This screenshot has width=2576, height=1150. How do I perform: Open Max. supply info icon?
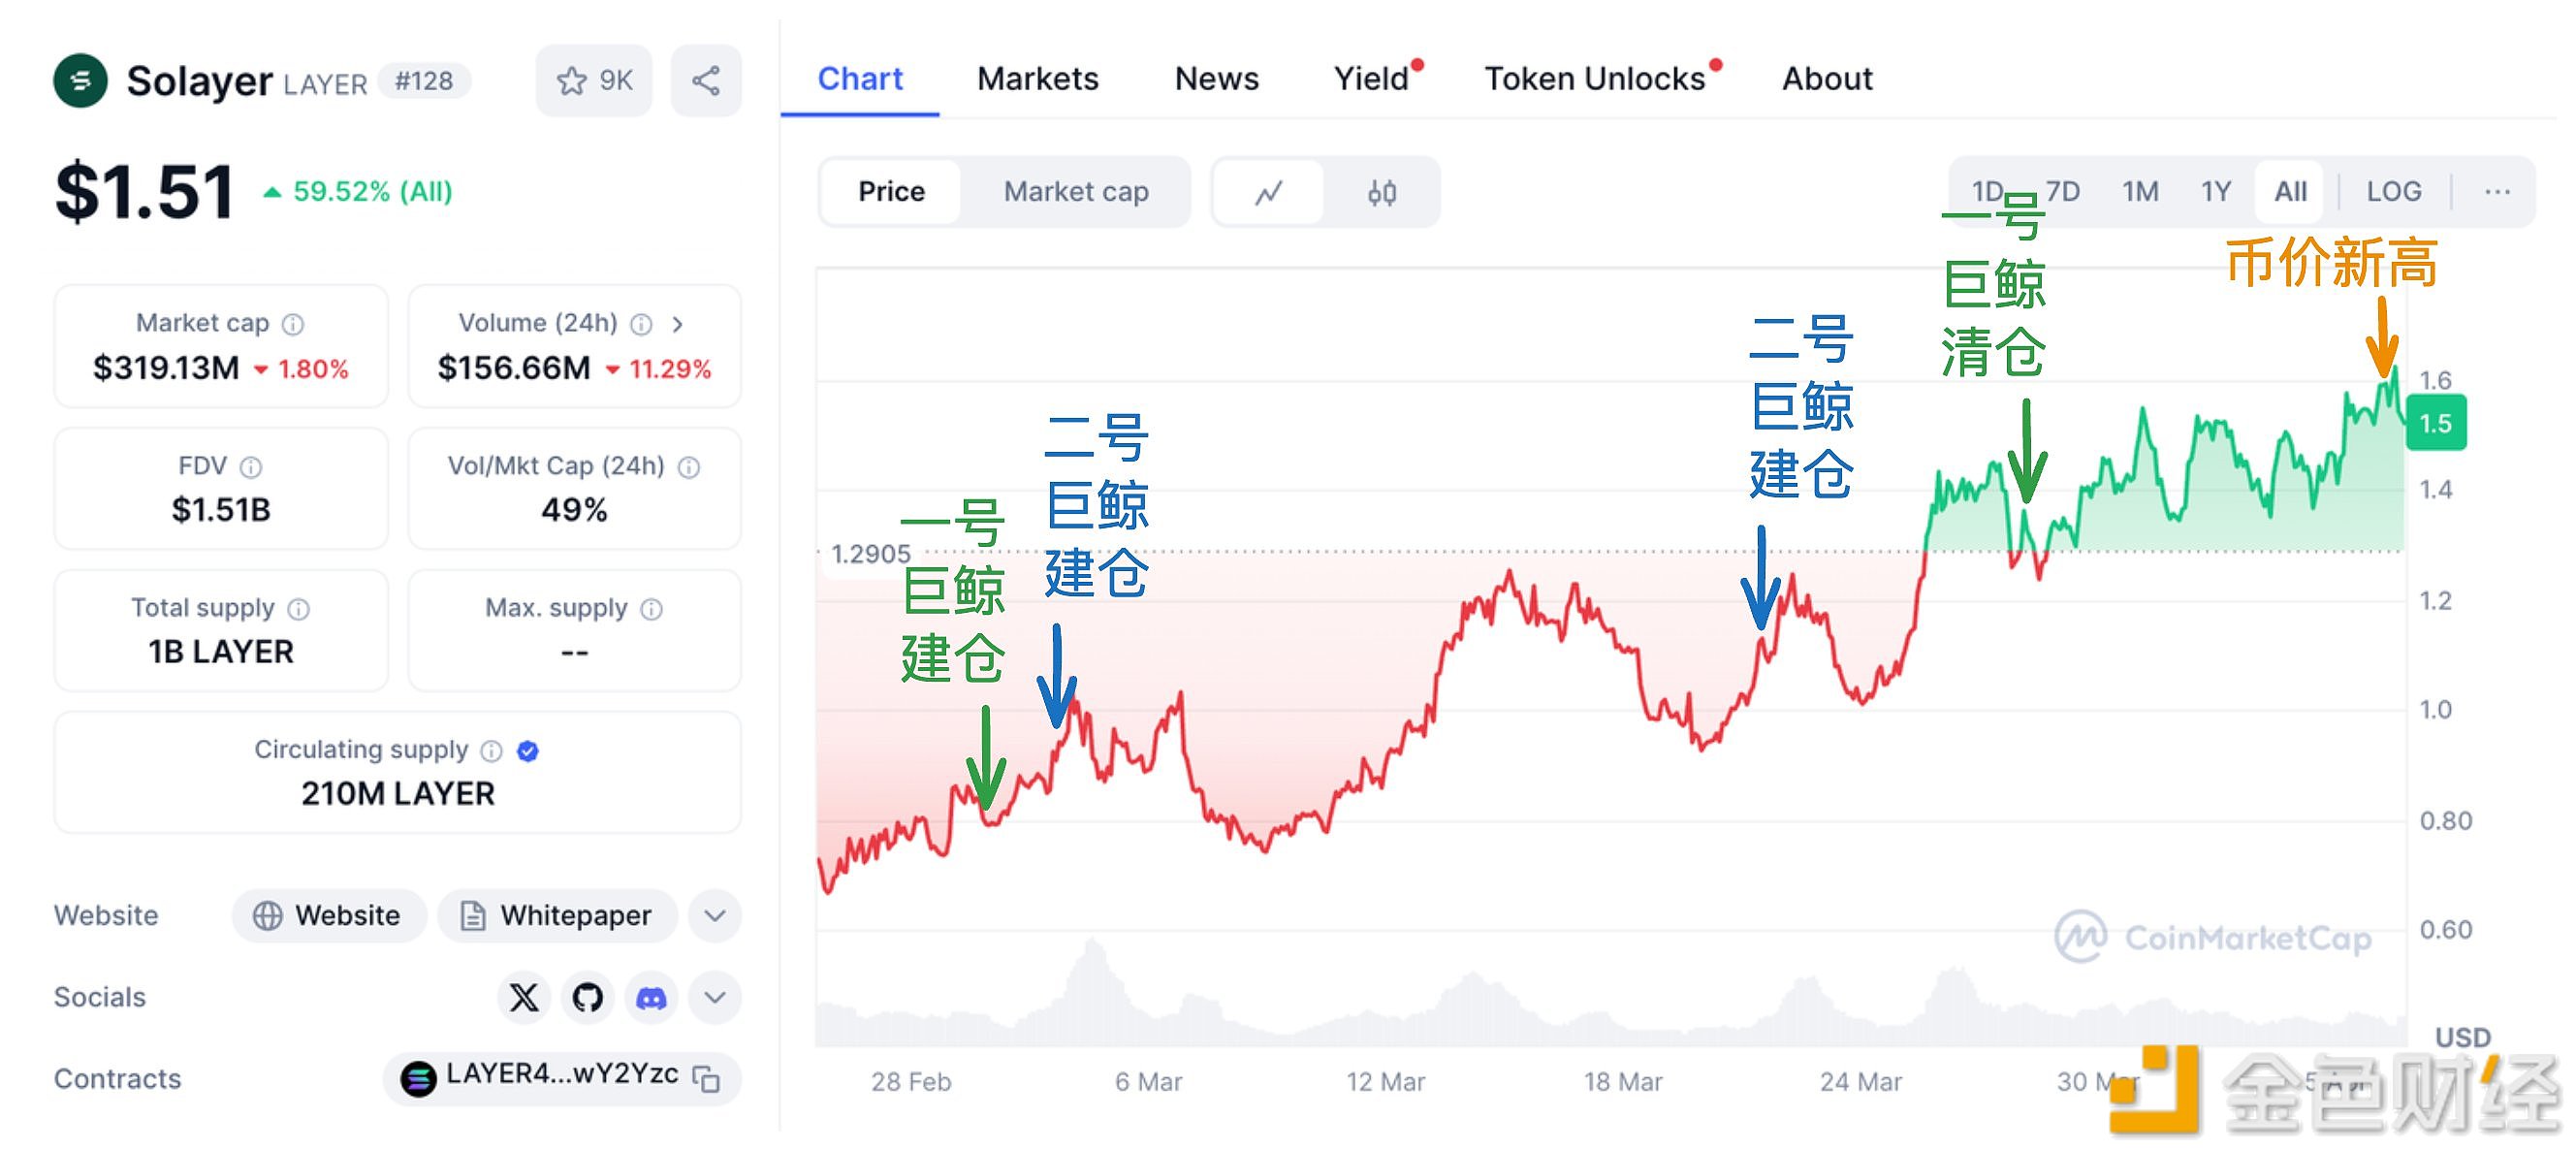652,609
